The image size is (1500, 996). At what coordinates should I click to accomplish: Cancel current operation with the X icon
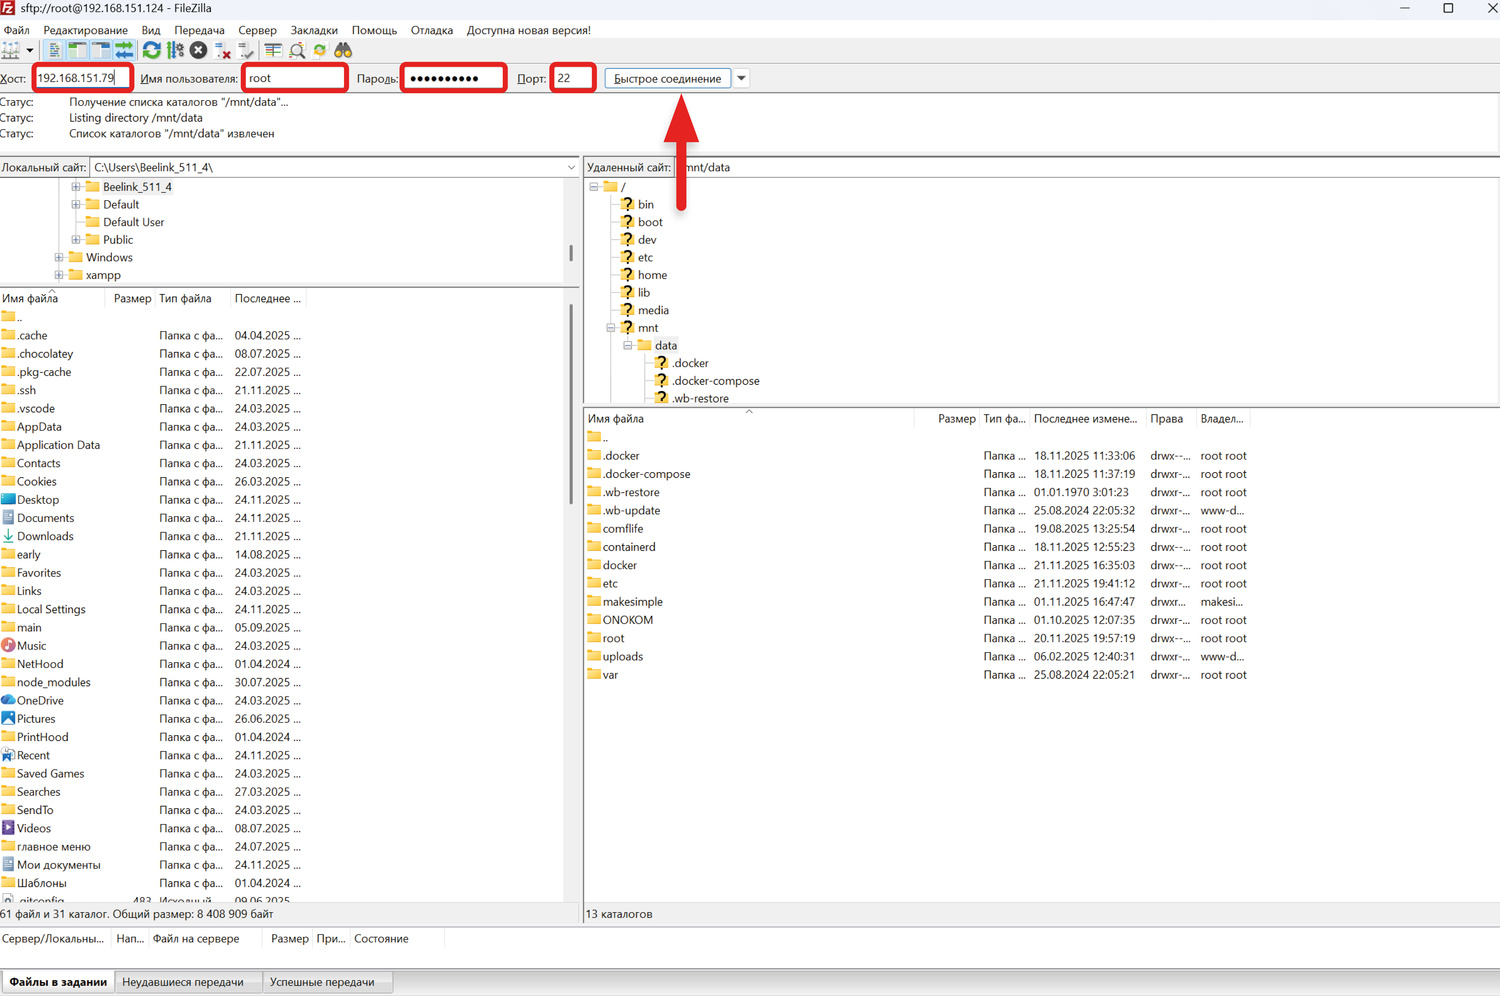coord(199,50)
